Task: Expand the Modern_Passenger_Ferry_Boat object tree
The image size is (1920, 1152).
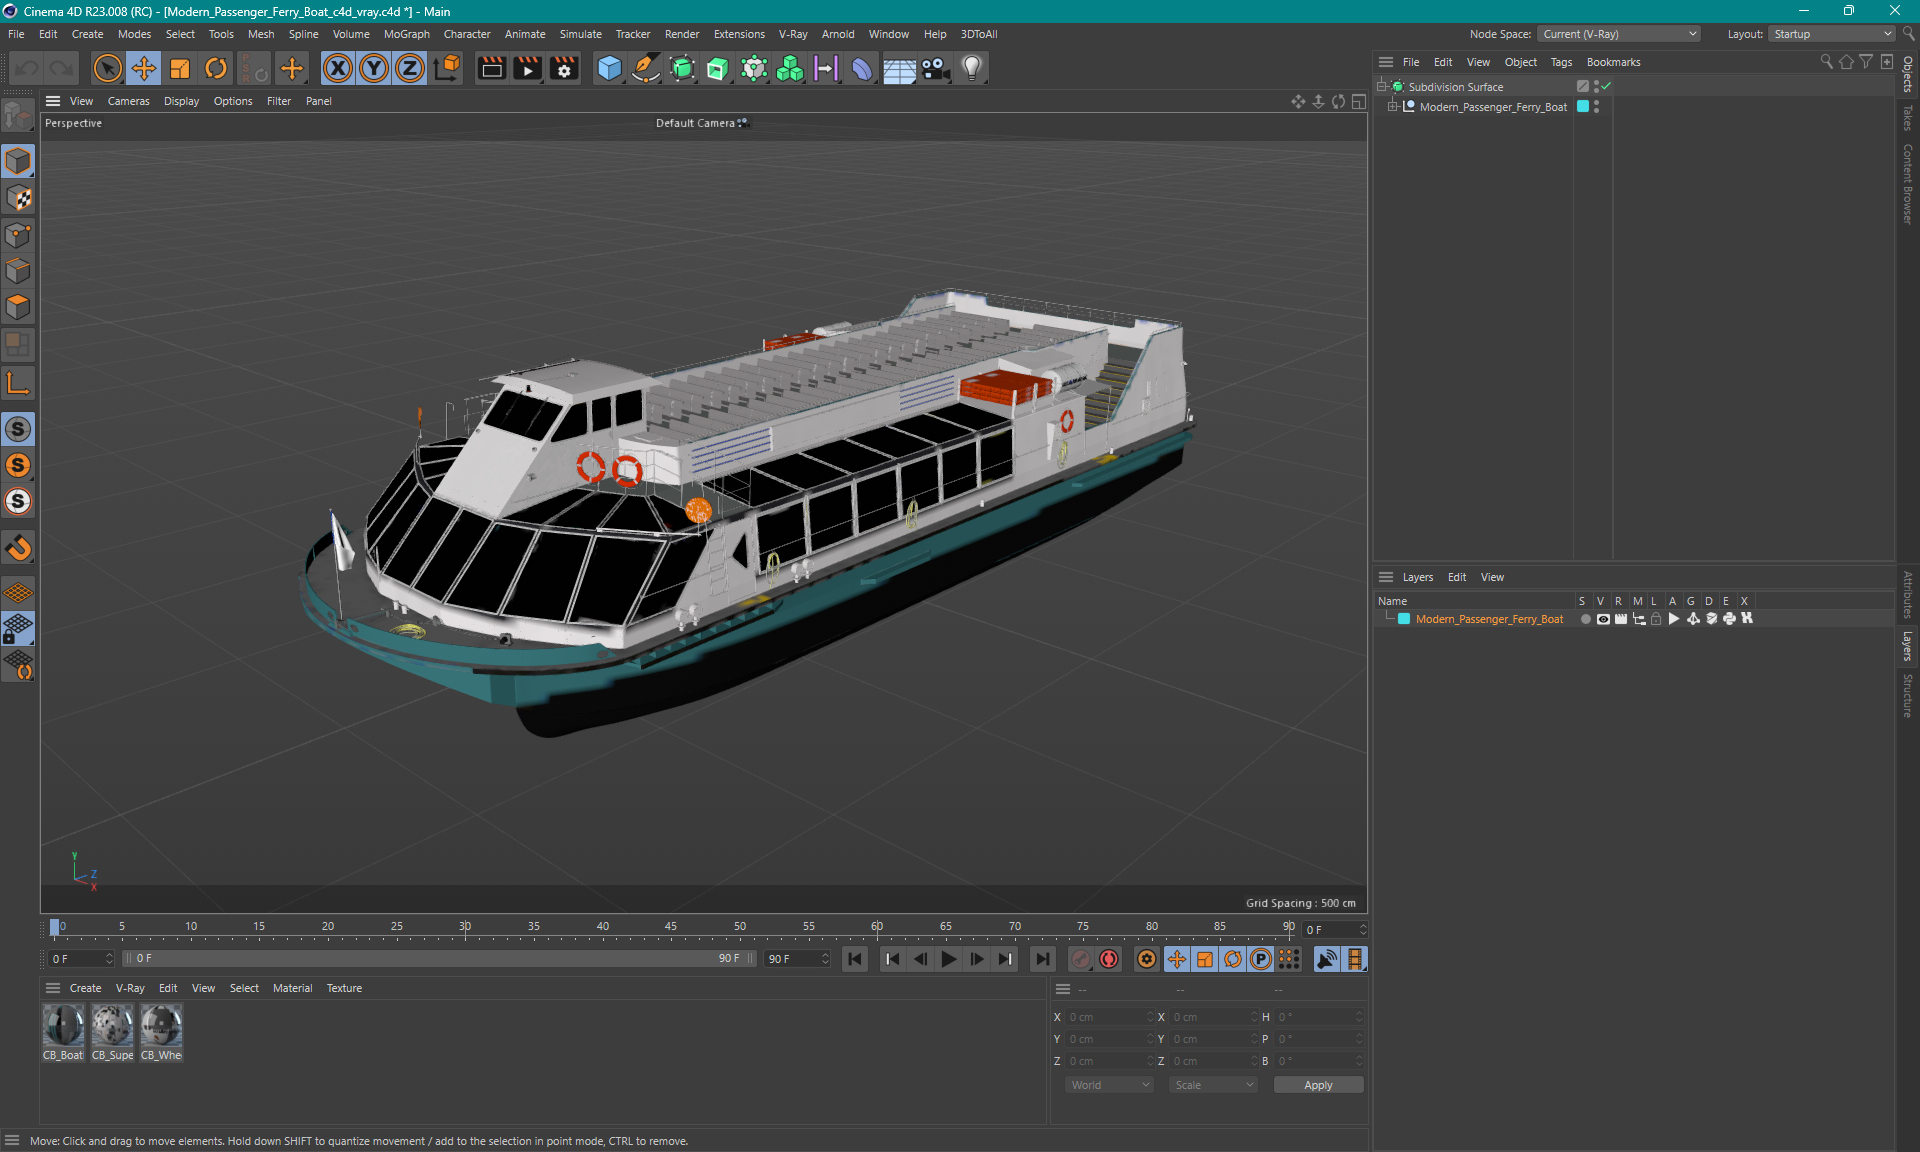Action: (1392, 107)
